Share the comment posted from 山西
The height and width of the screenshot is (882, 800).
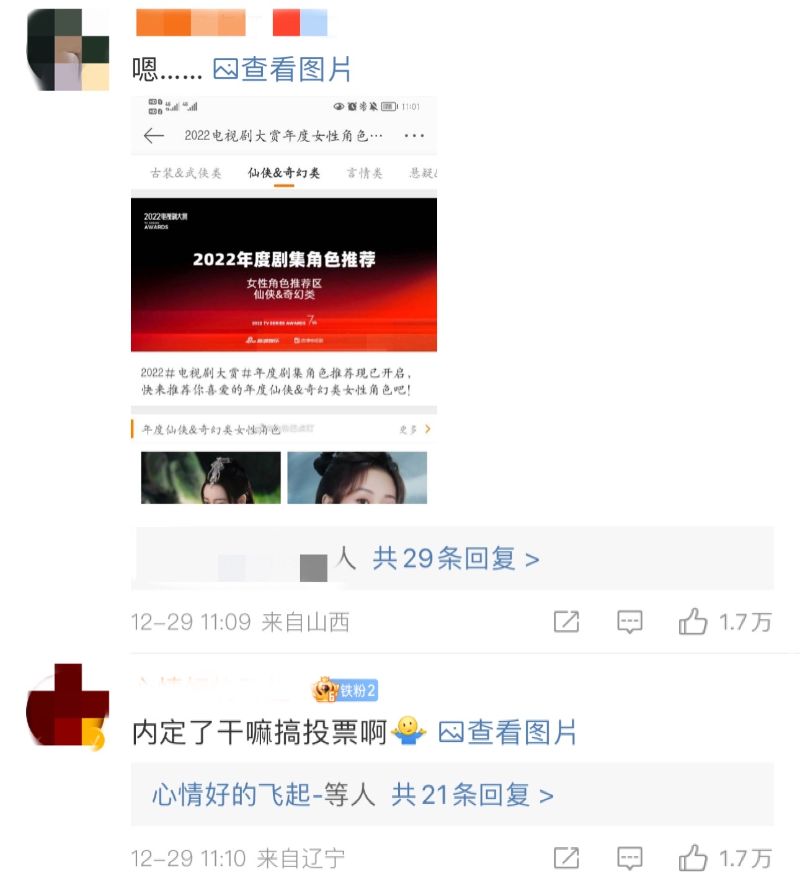pos(566,622)
